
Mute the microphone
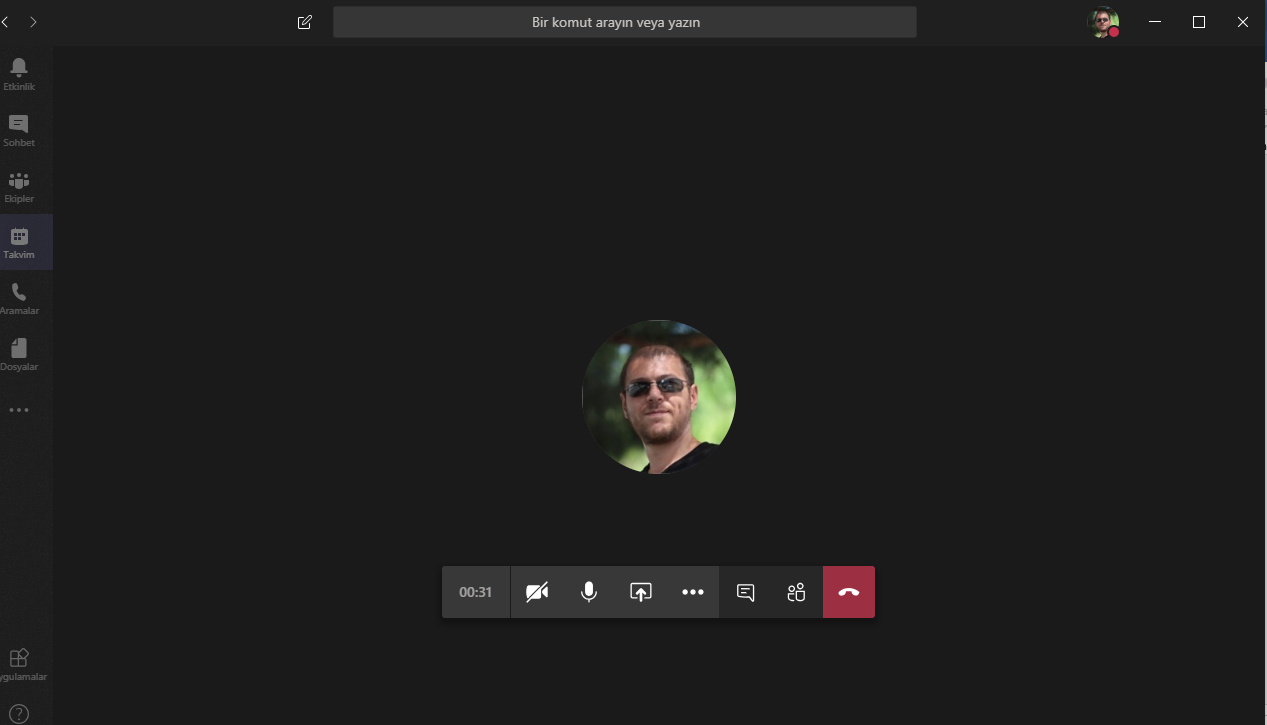pyautogui.click(x=589, y=592)
